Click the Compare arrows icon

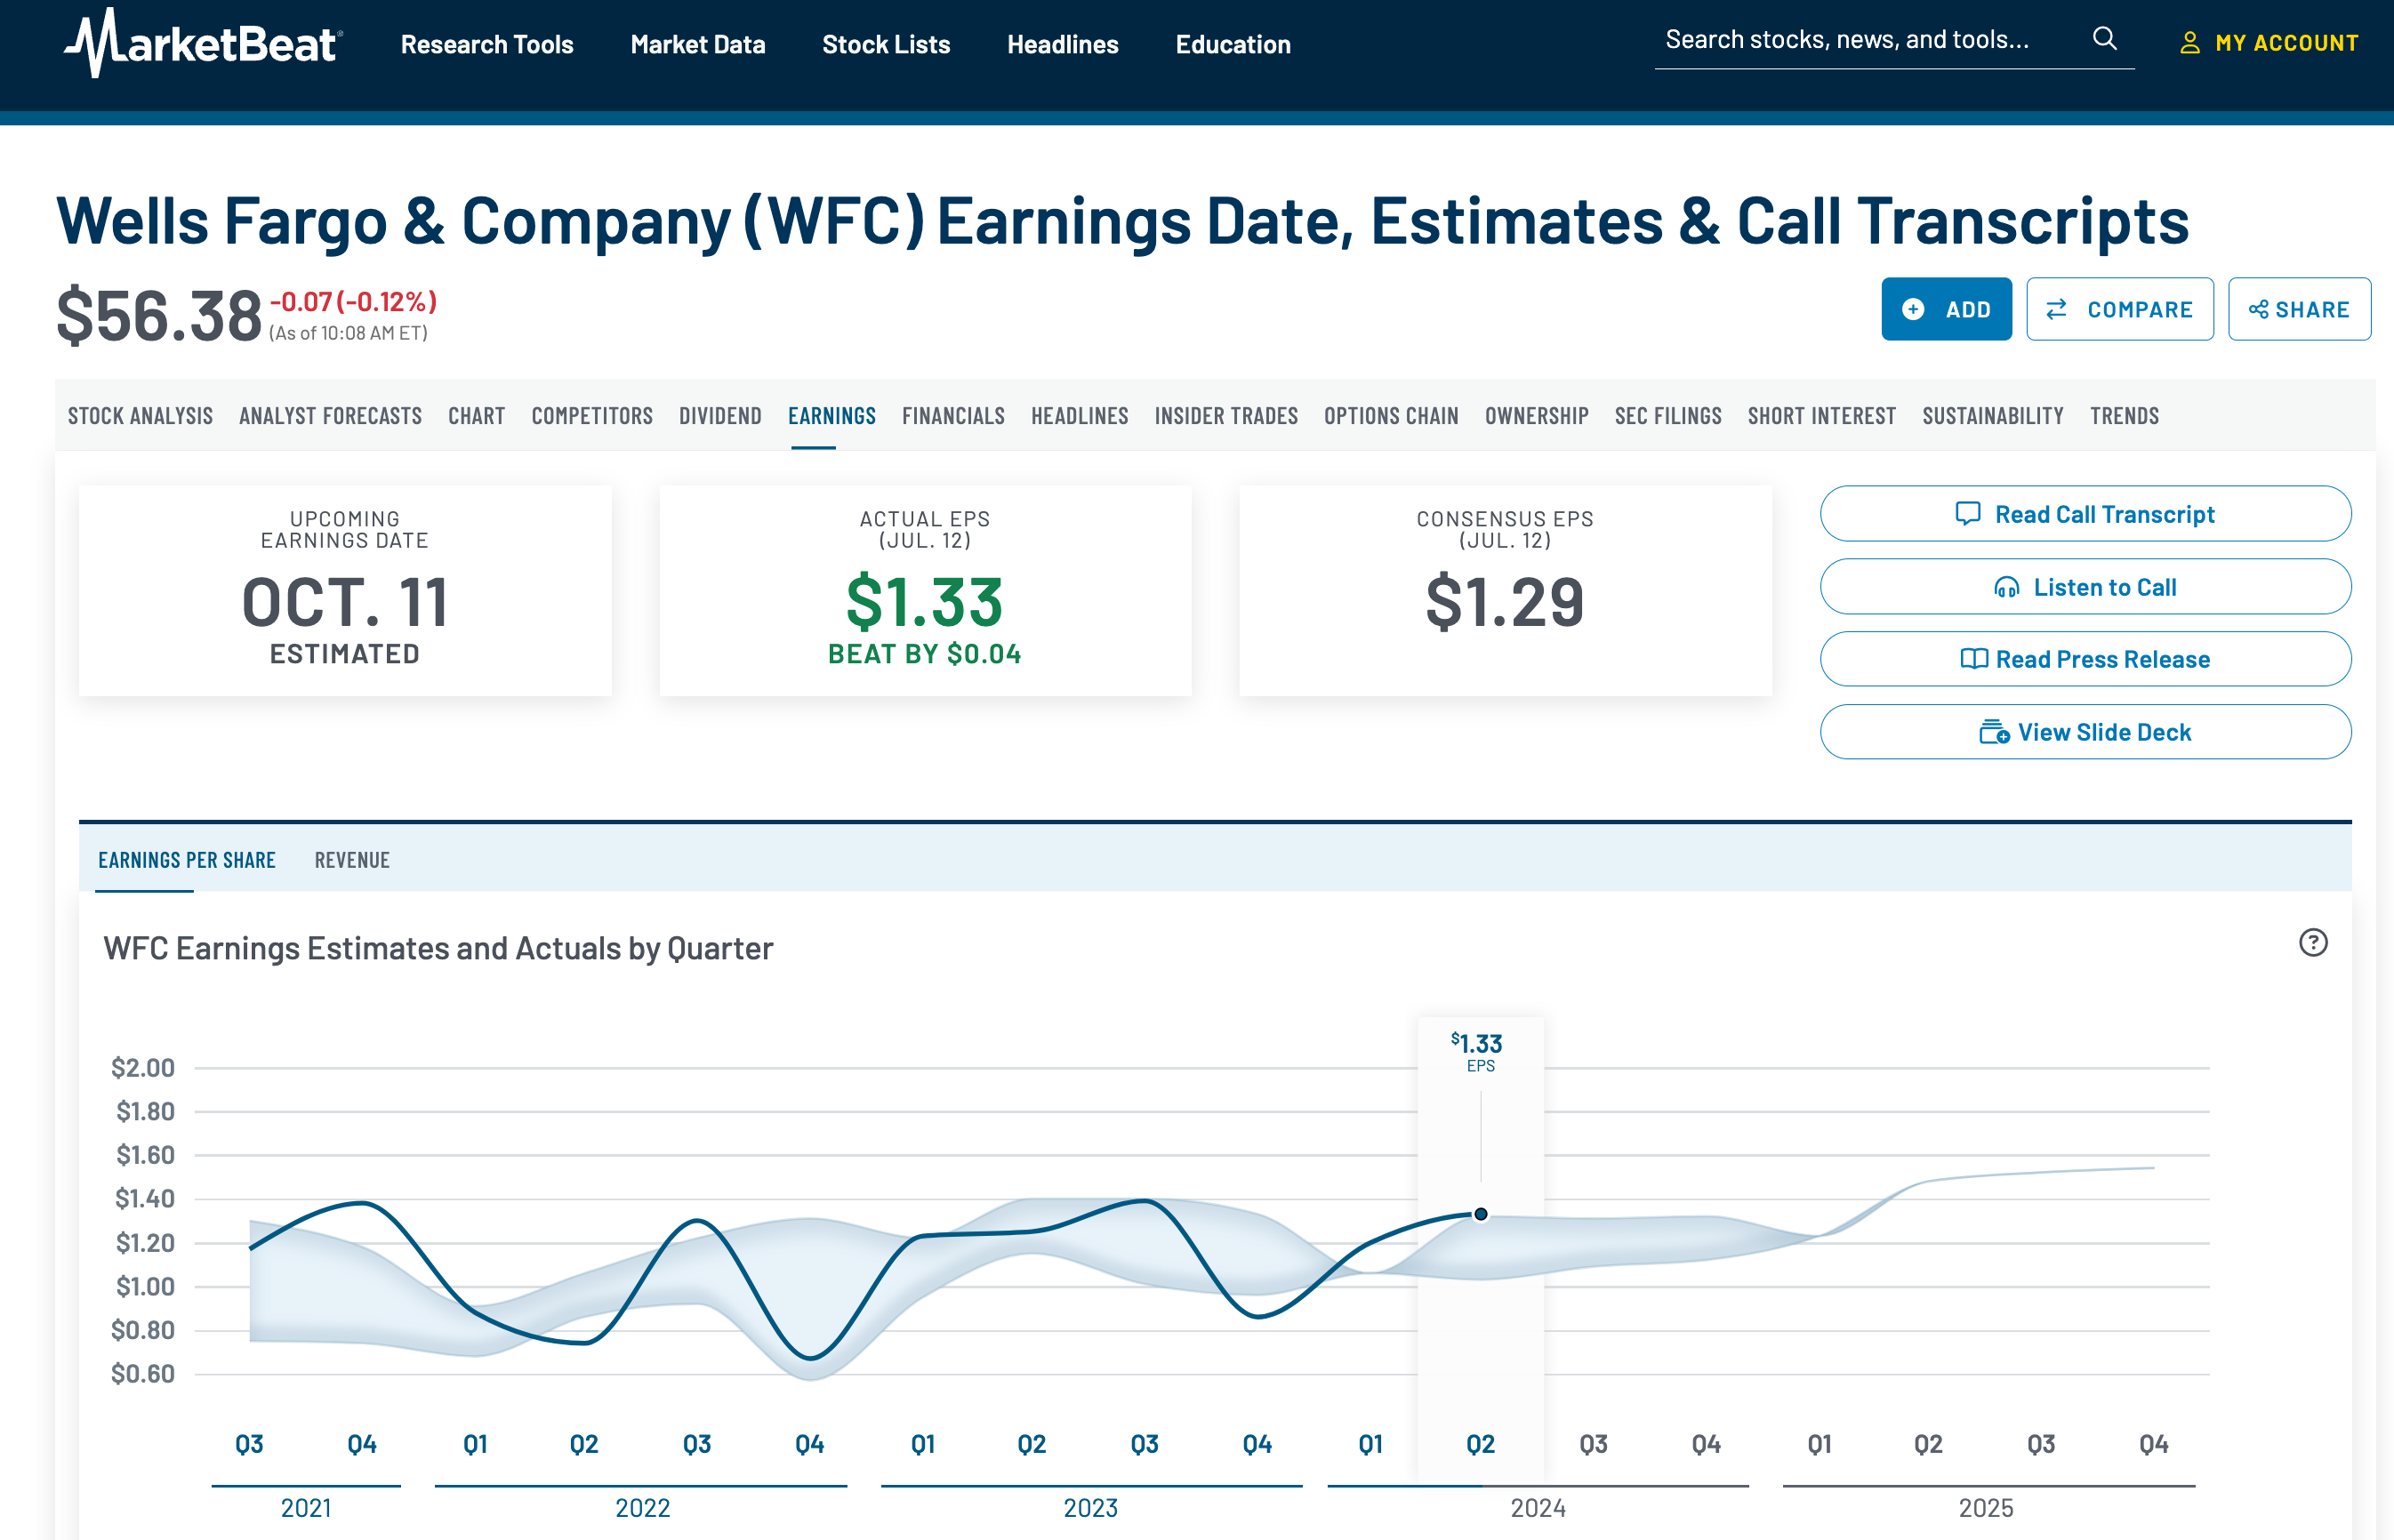2056,310
